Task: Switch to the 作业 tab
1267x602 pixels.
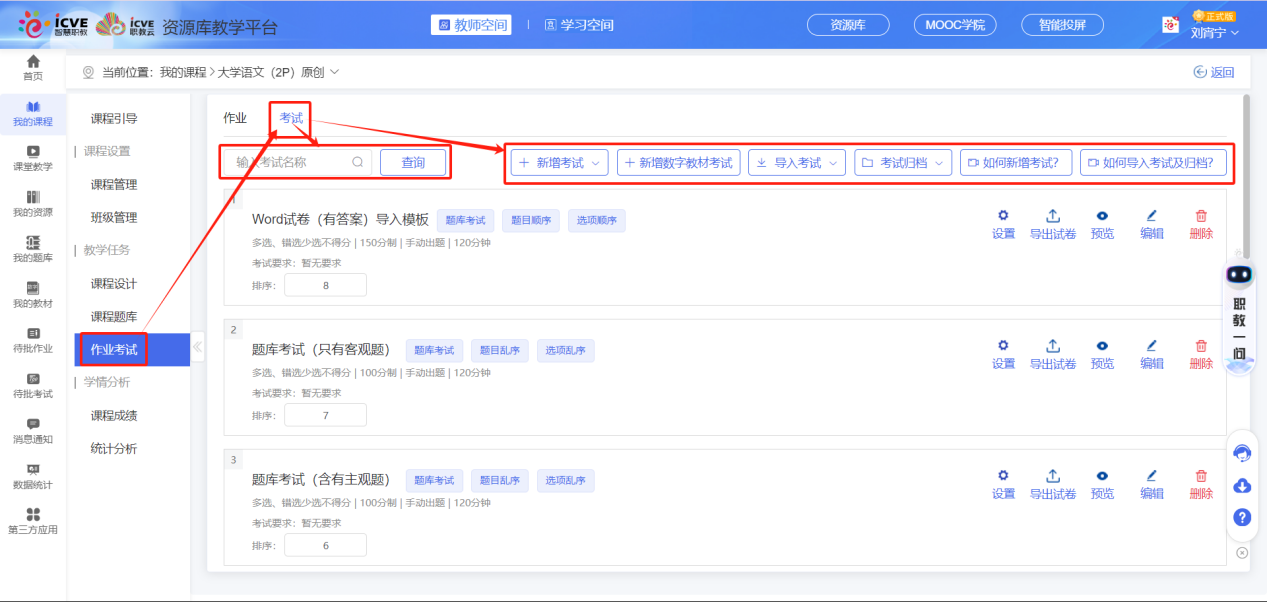Action: click(235, 118)
